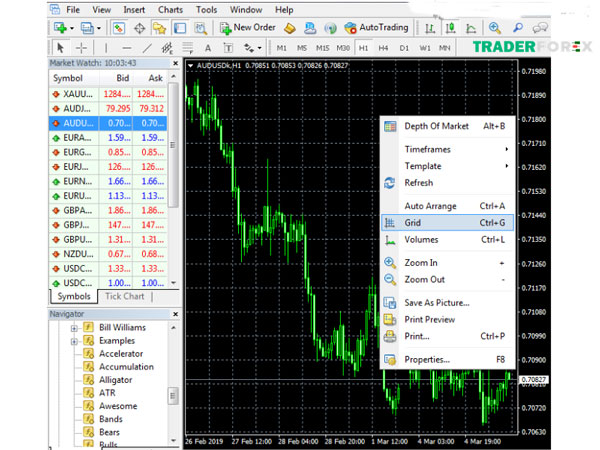Close the Navigator panel
The image size is (600, 450).
pyautogui.click(x=176, y=314)
